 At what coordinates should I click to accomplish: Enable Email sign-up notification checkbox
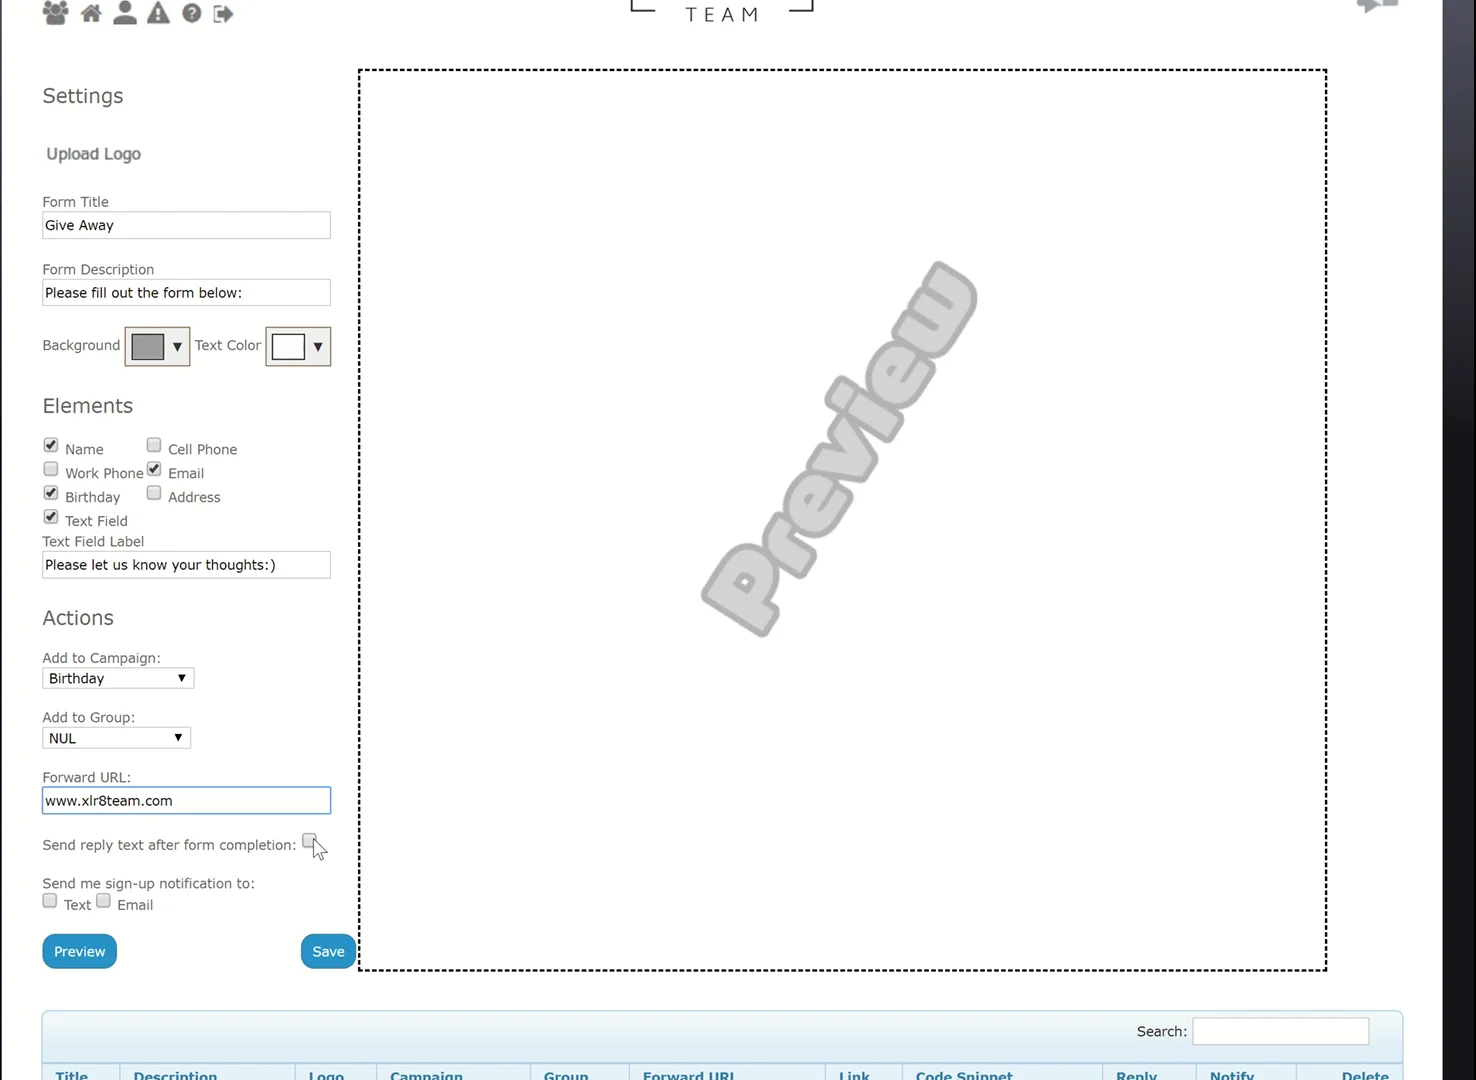(103, 901)
